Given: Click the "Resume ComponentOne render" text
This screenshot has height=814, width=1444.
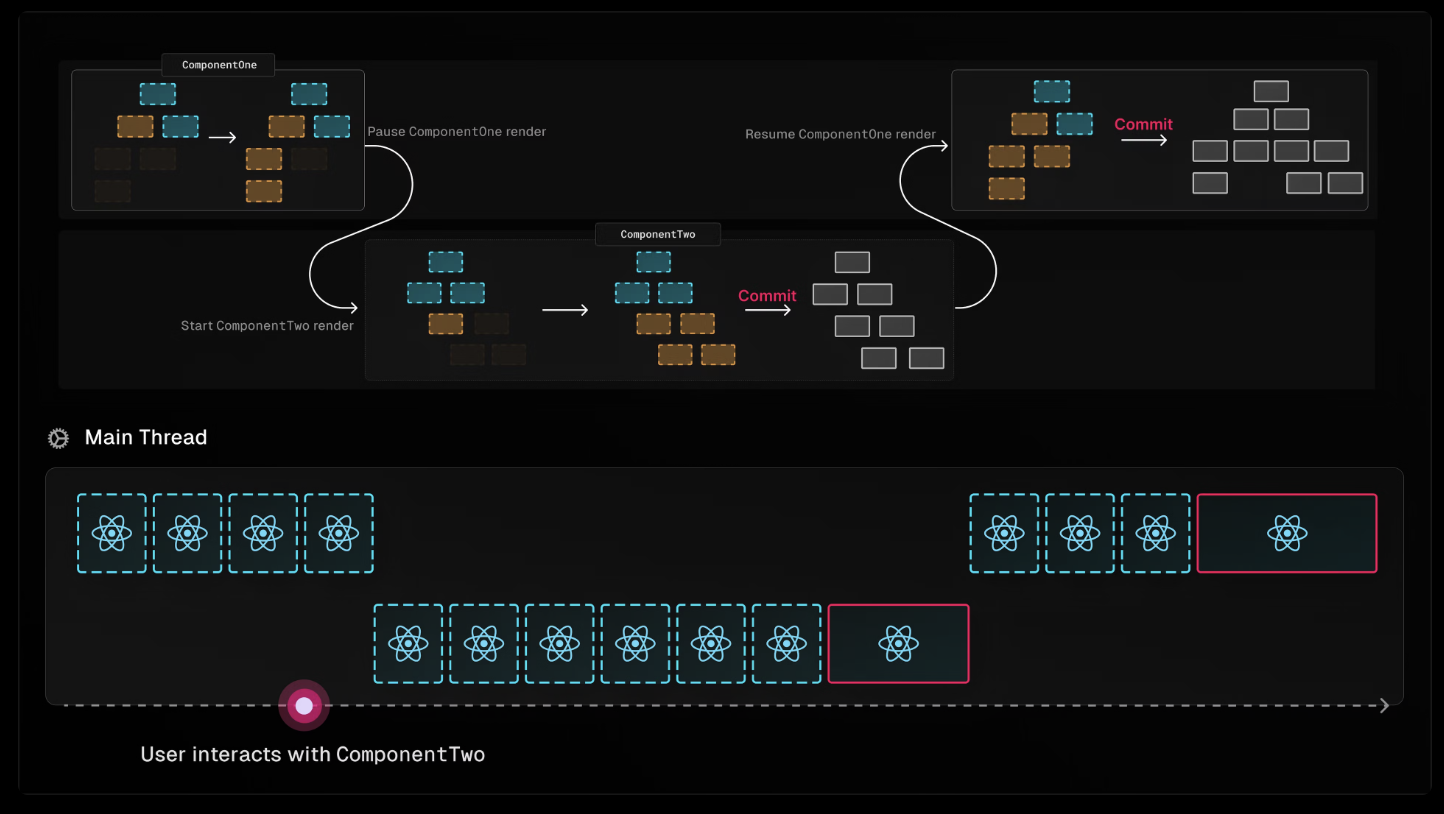Looking at the screenshot, I should pyautogui.click(x=841, y=134).
